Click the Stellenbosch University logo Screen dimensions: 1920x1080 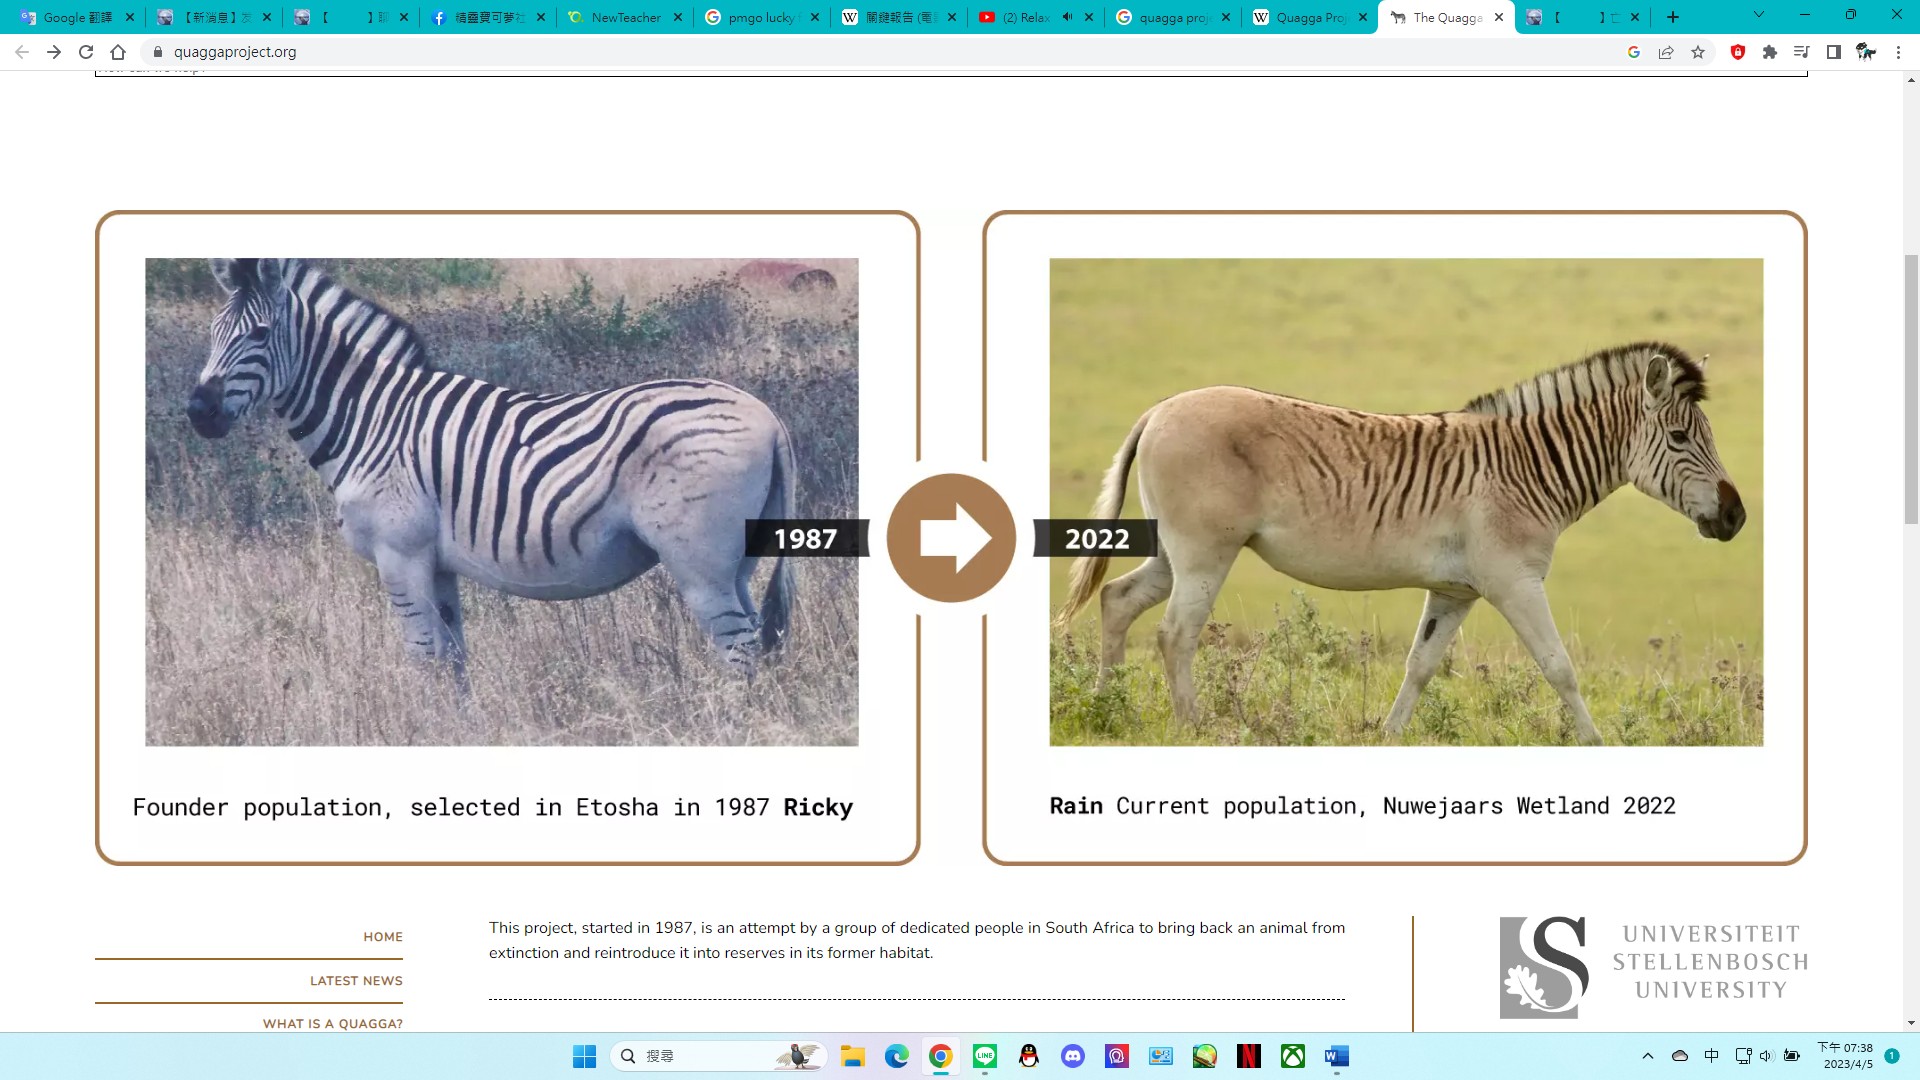tap(1654, 967)
